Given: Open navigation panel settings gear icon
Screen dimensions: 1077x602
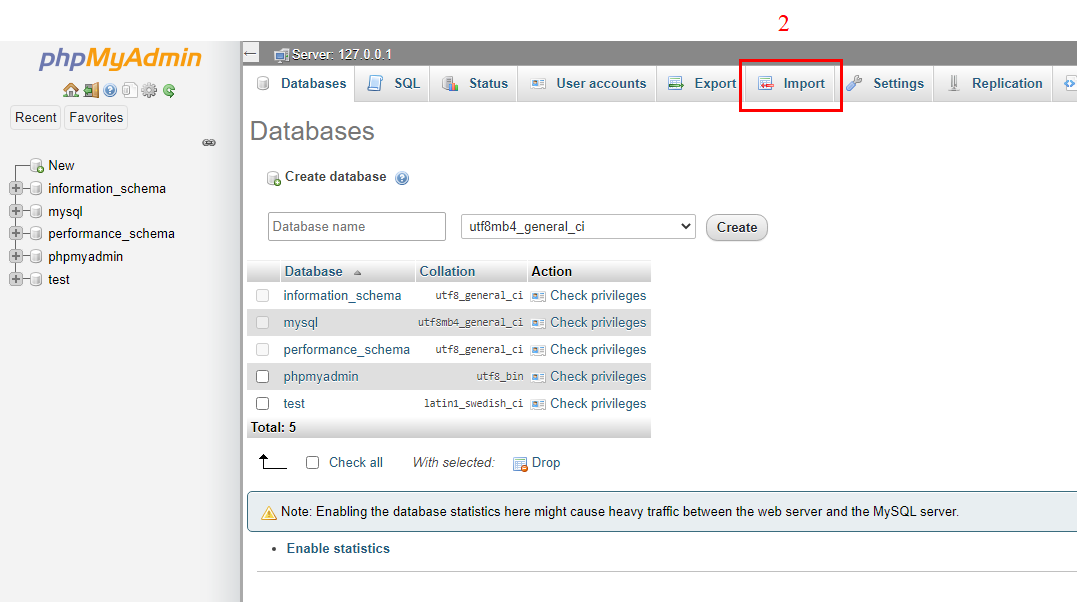Looking at the screenshot, I should click(x=149, y=90).
